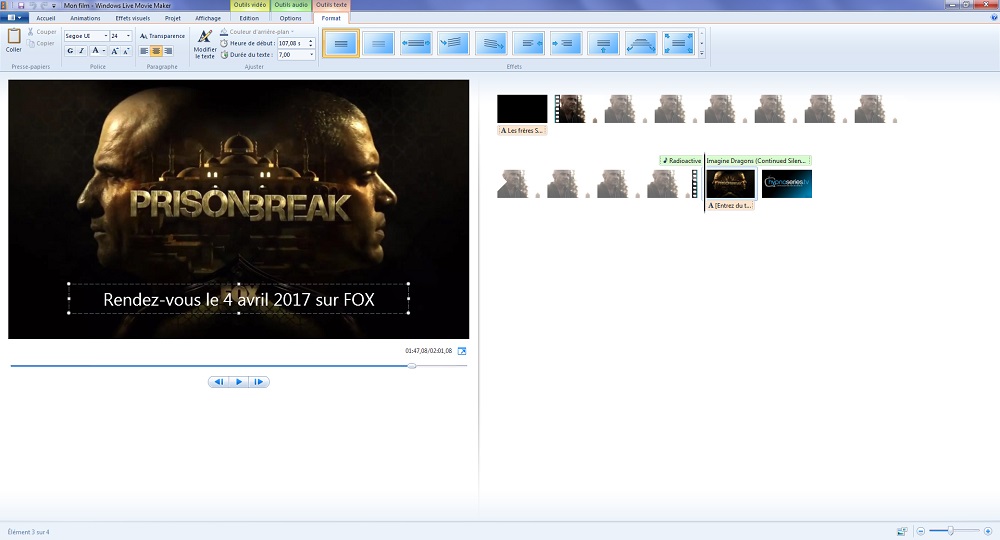
Task: Select the stretch horizontal text effect
Action: click(416, 43)
